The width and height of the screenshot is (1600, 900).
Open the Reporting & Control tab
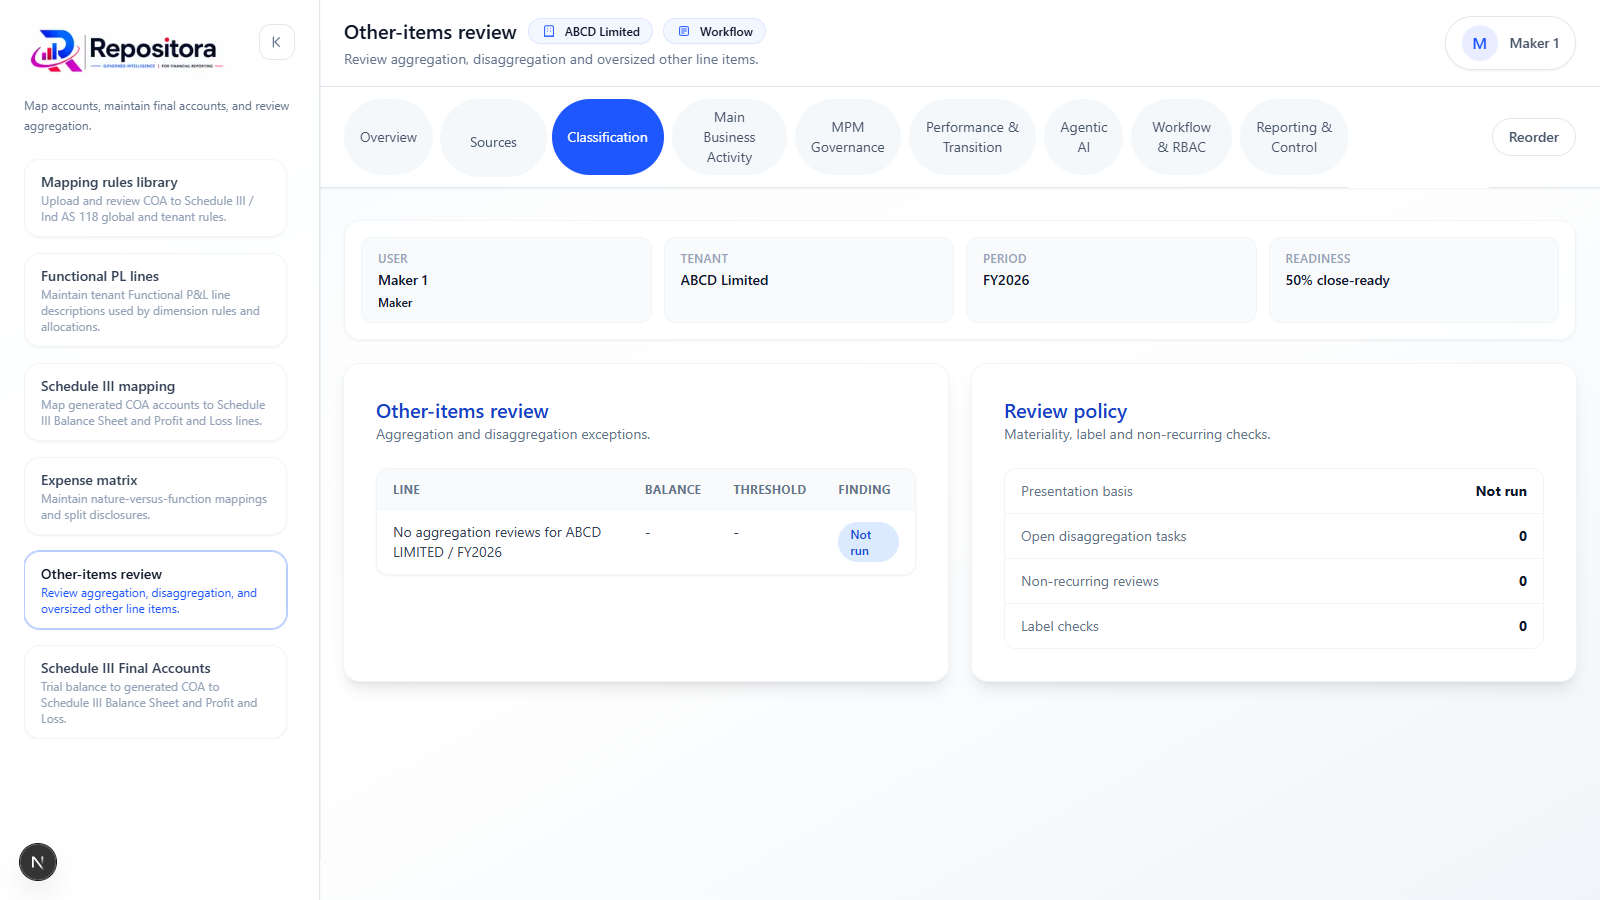(1294, 137)
